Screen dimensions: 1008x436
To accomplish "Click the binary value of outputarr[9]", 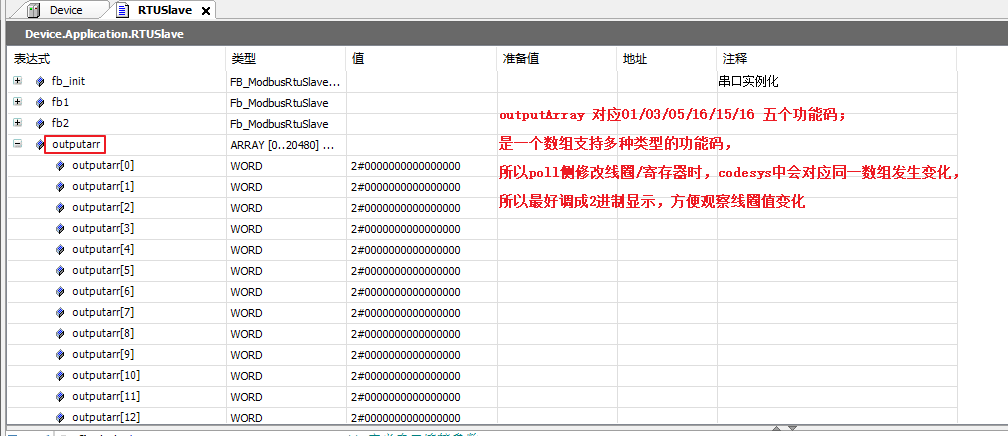I will (406, 355).
